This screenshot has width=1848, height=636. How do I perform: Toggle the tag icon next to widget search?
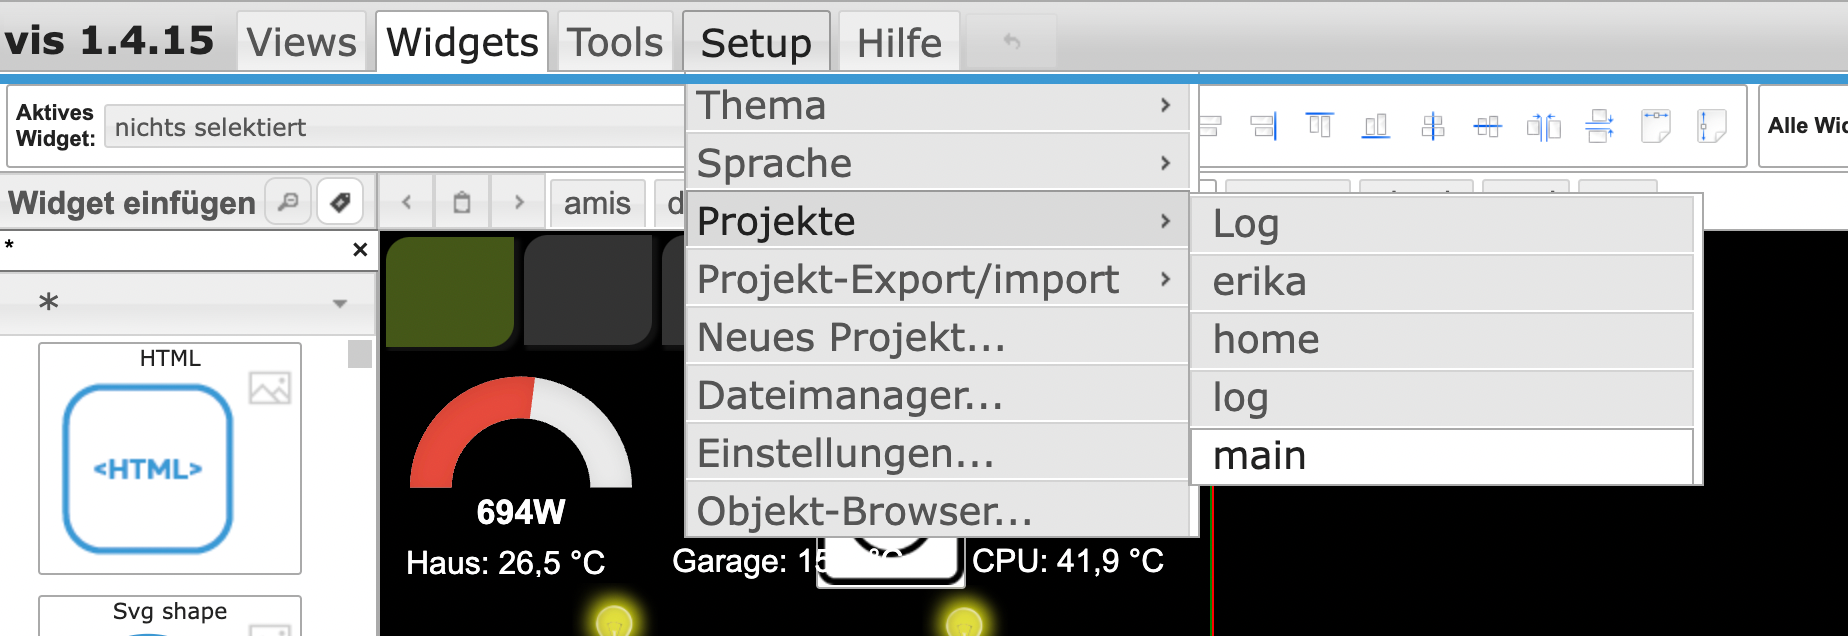[x=340, y=201]
